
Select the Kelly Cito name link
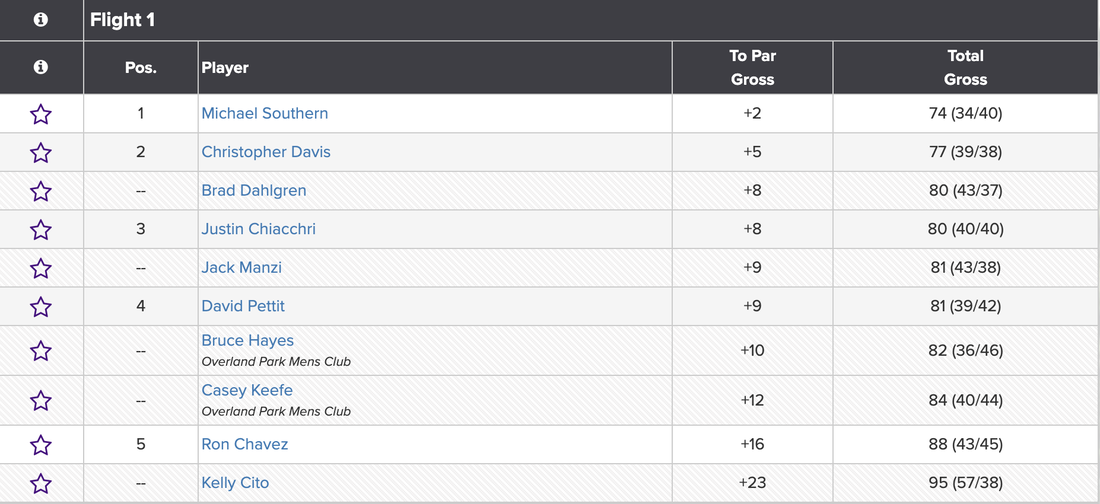[235, 483]
